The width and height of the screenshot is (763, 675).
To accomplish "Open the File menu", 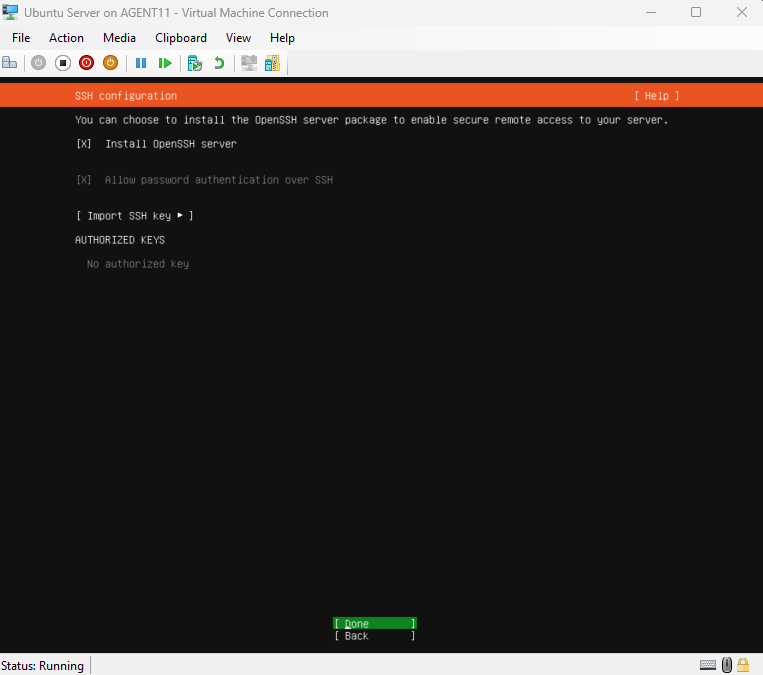I will click(x=21, y=38).
